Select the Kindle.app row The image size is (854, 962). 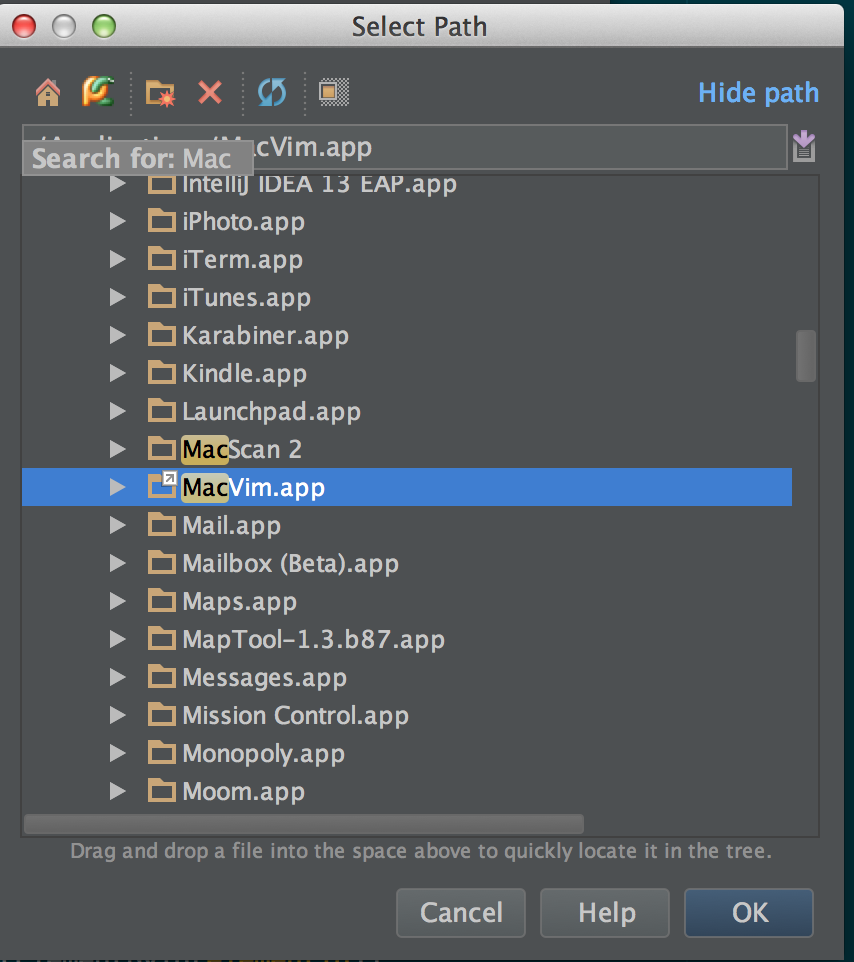point(407,373)
